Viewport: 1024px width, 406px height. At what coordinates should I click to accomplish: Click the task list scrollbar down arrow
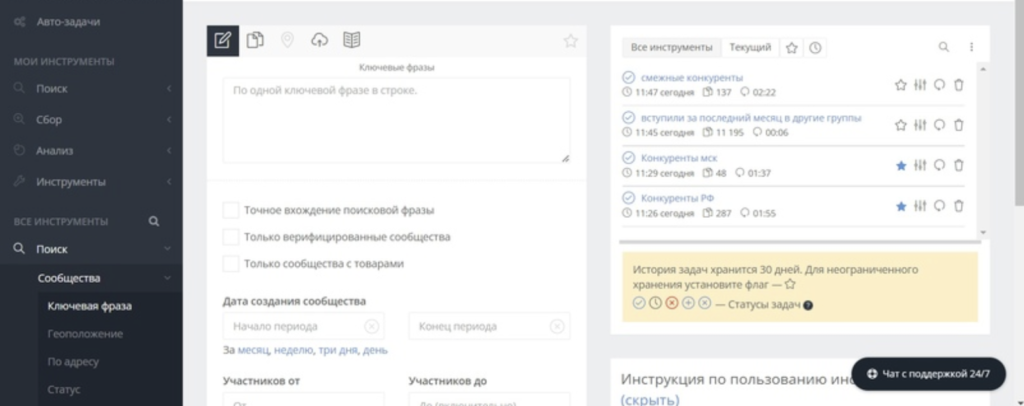pos(984,233)
